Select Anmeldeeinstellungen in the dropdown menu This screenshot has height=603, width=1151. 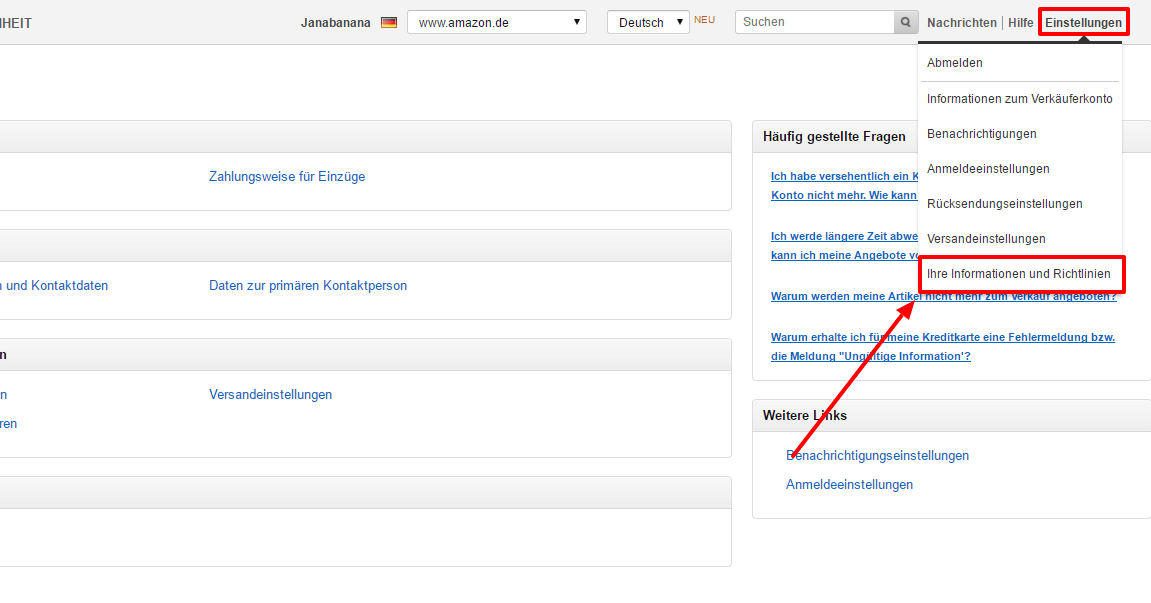pos(988,169)
